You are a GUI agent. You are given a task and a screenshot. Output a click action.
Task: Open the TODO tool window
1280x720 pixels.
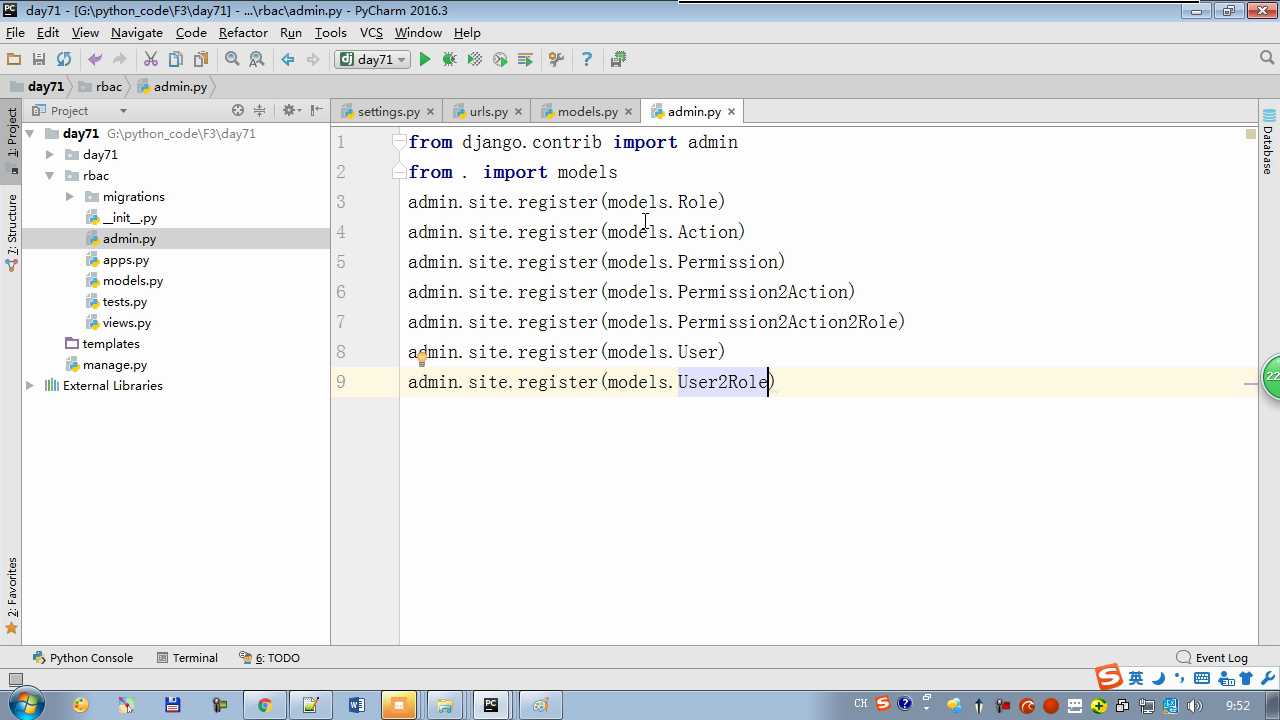[x=269, y=658]
